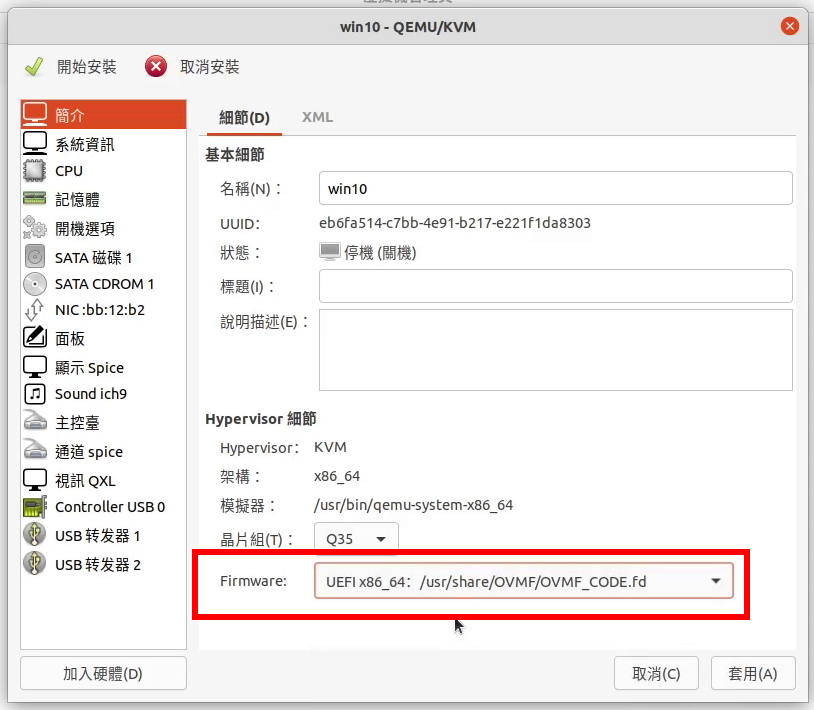Select the memory (記憶體) icon in sidebar
814x710 pixels.
[x=35, y=199]
